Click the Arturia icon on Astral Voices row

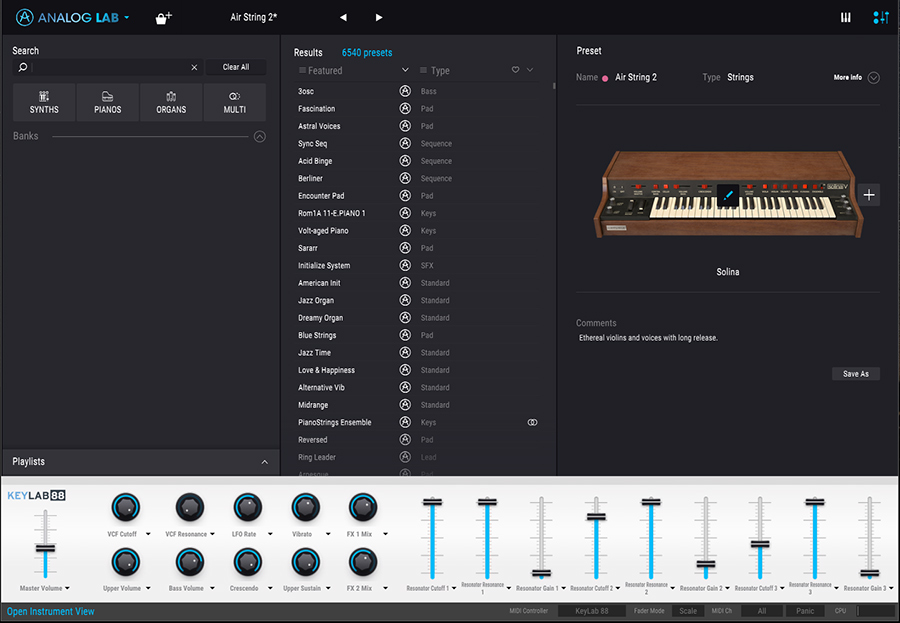tap(405, 126)
